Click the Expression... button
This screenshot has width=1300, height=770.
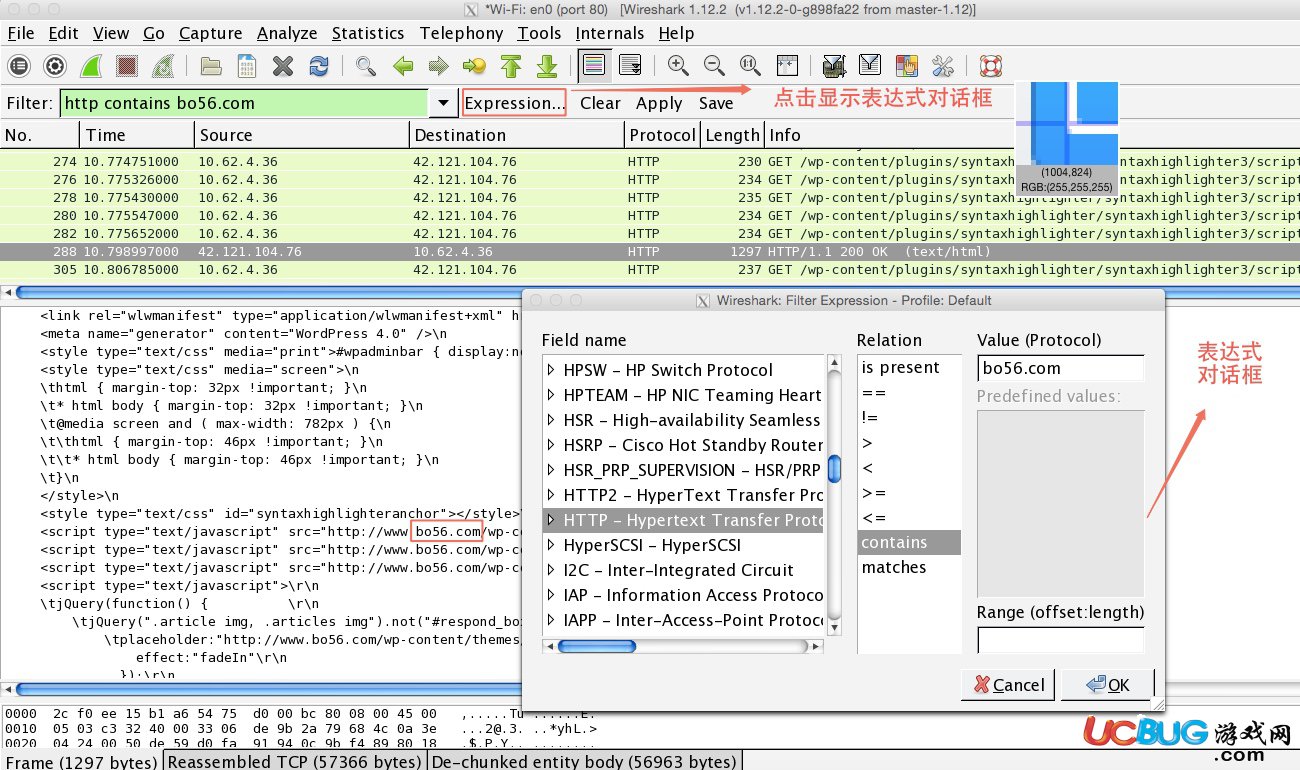coord(514,103)
